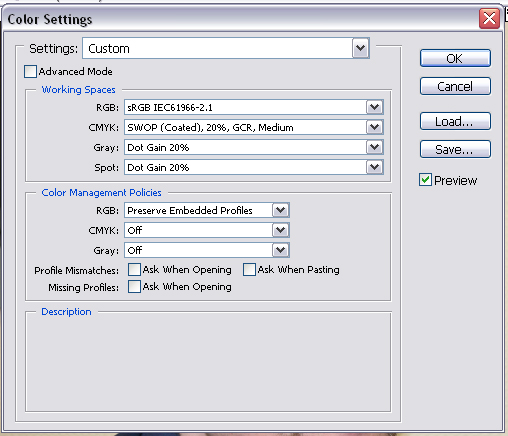The height and width of the screenshot is (436, 508).
Task: Open Gray working space Dot Gain dropdown
Action: coord(254,147)
